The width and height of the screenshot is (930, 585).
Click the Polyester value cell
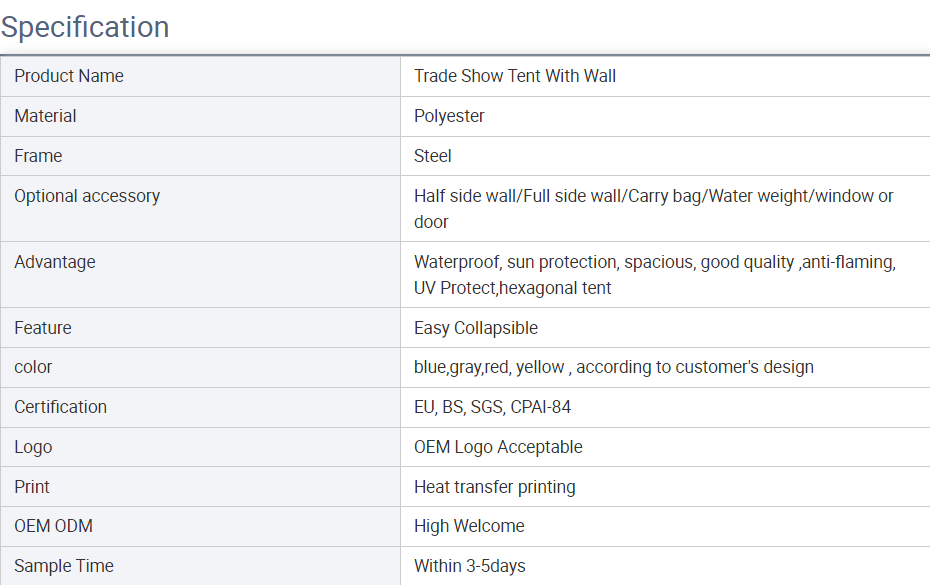pos(665,116)
